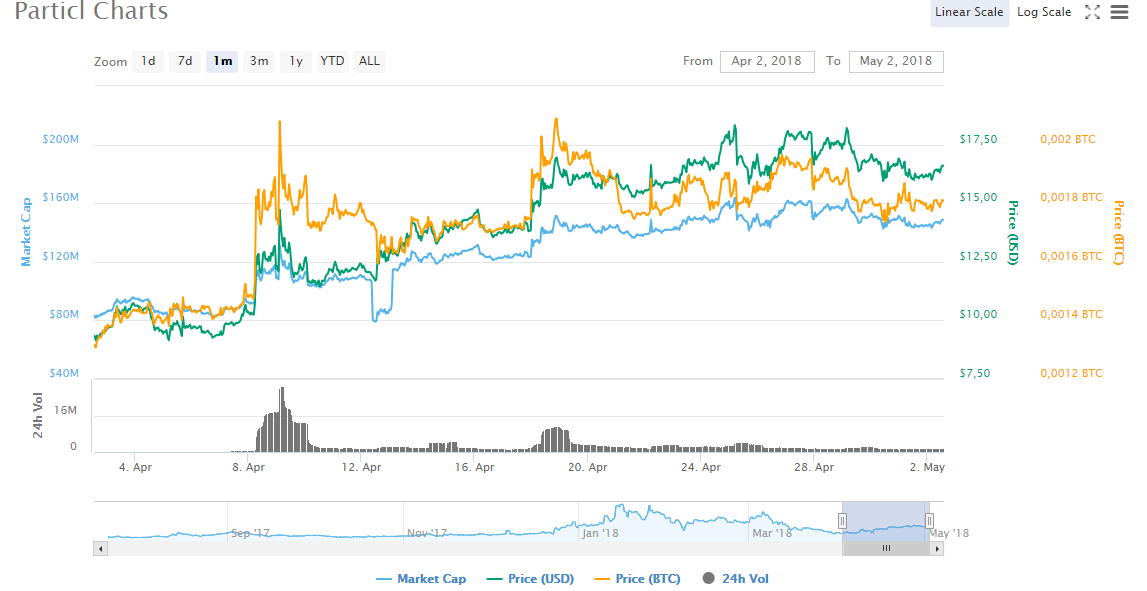Click the Price (BTC) axis title
This screenshot has width=1147, height=591.
tap(1118, 233)
